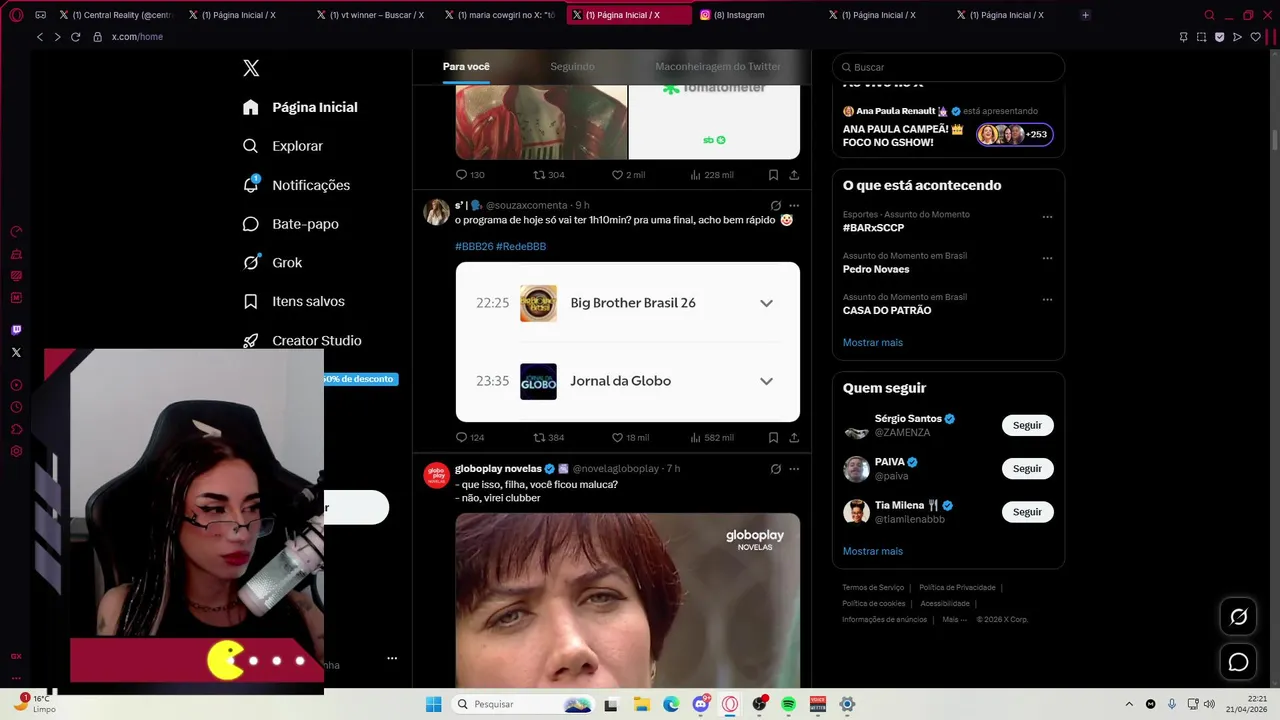Reply to the souzaxcomenta post
Image resolution: width=1280 pixels, height=720 pixels.
(470, 437)
